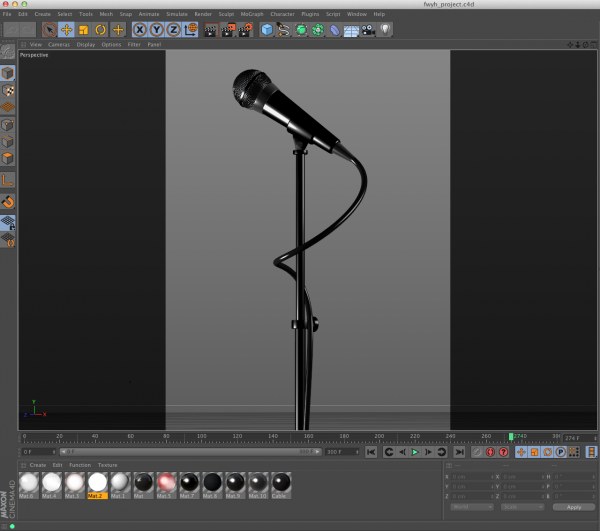Click the Render View clapperboard icon
The image size is (600, 531).
point(210,30)
